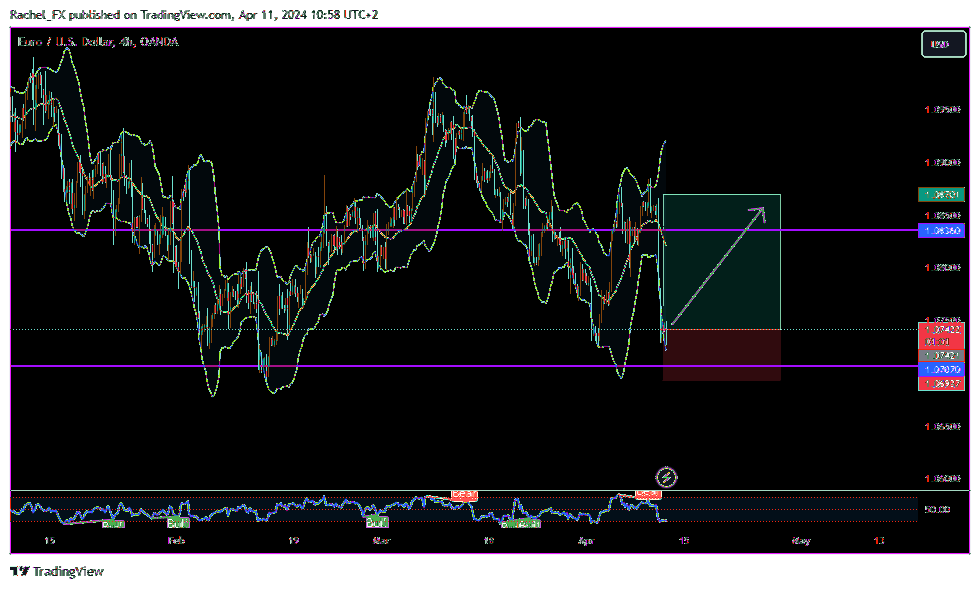
Task: Click the Rachel_FX published header text
Action: click(x=194, y=14)
